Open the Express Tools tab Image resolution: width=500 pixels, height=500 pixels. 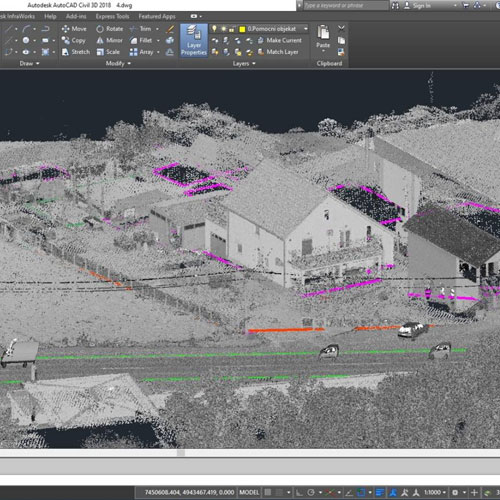click(x=112, y=16)
